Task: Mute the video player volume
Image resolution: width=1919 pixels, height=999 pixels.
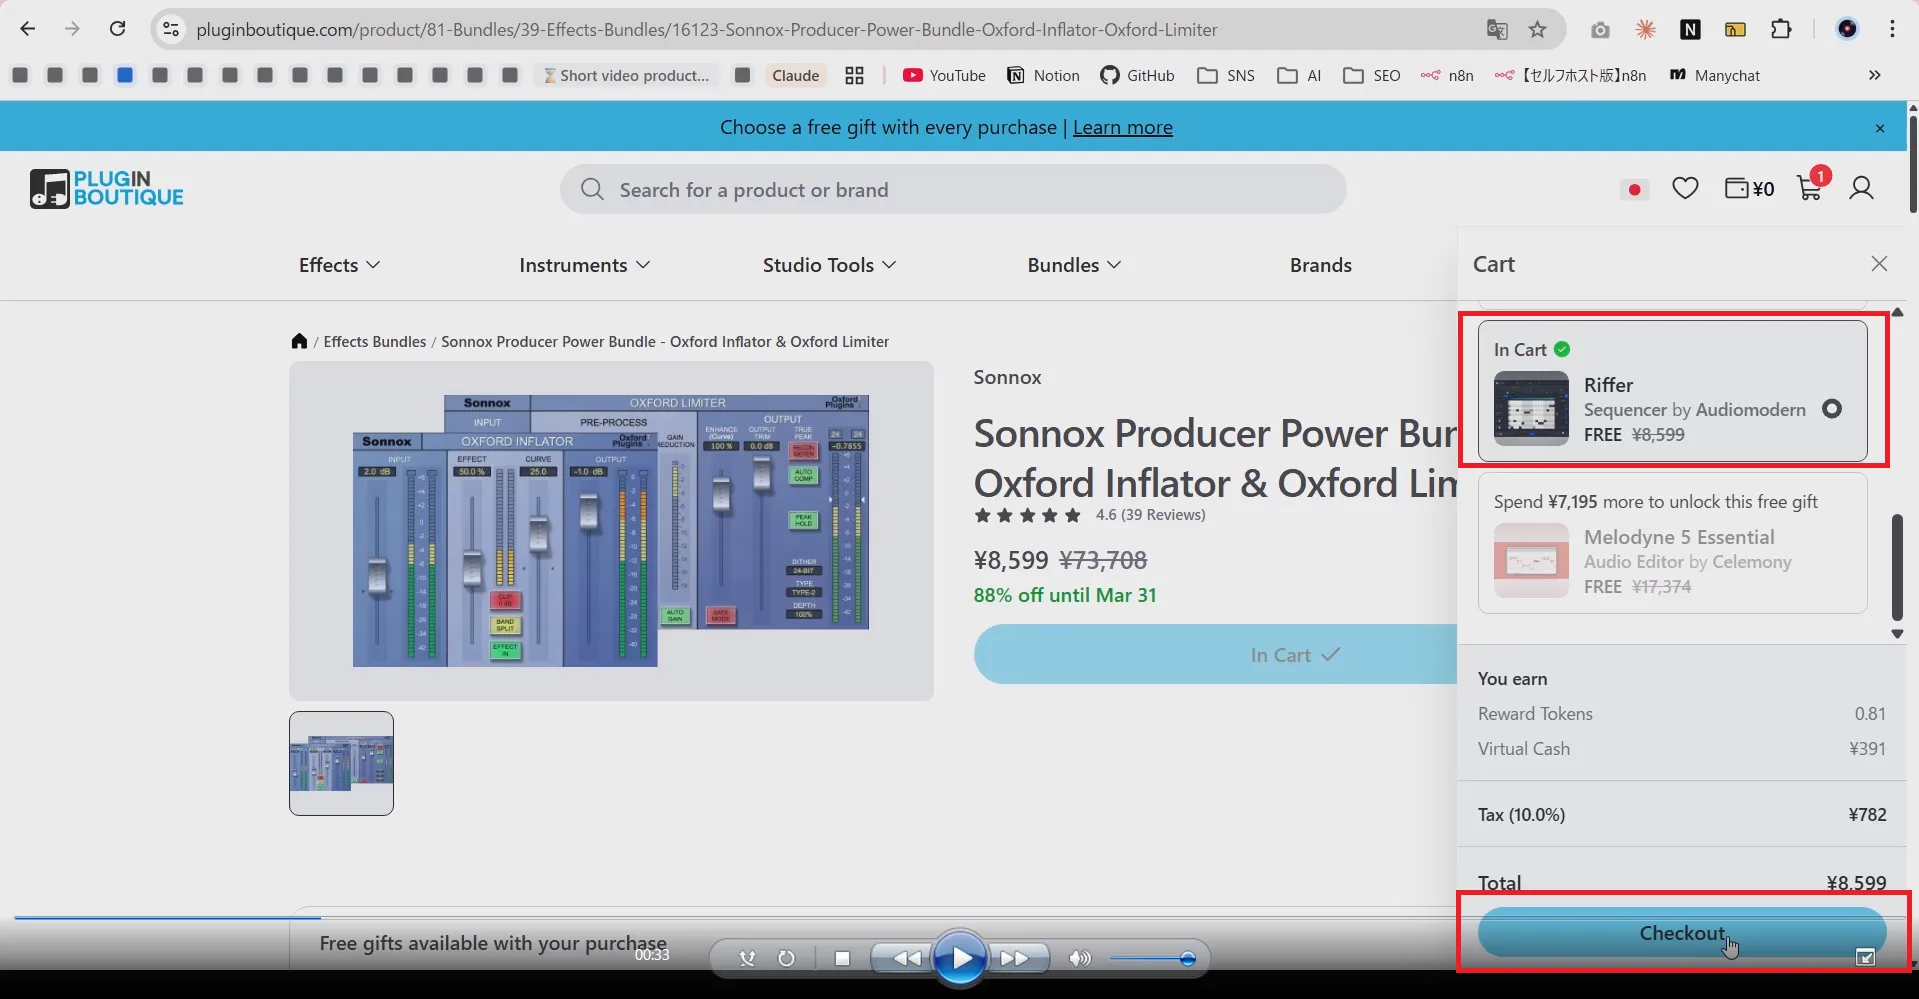Action: 1079,959
